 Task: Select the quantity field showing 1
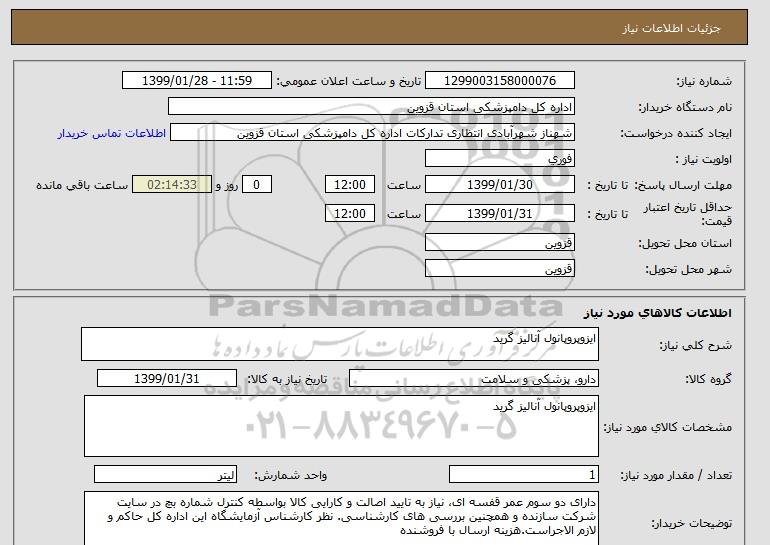pos(524,475)
